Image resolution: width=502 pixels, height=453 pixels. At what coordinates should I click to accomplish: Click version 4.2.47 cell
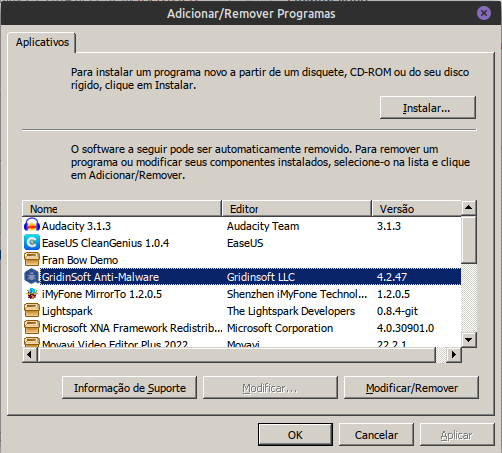tap(392, 277)
